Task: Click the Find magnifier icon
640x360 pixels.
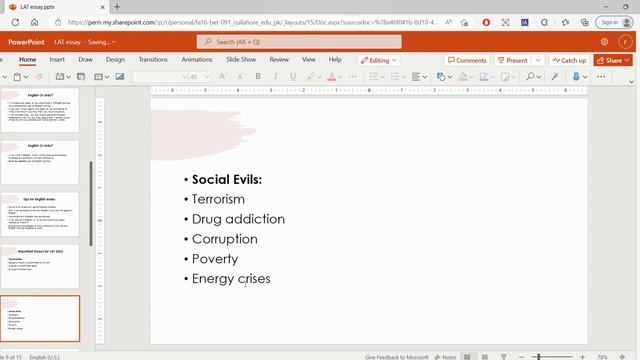Action: tap(530, 76)
